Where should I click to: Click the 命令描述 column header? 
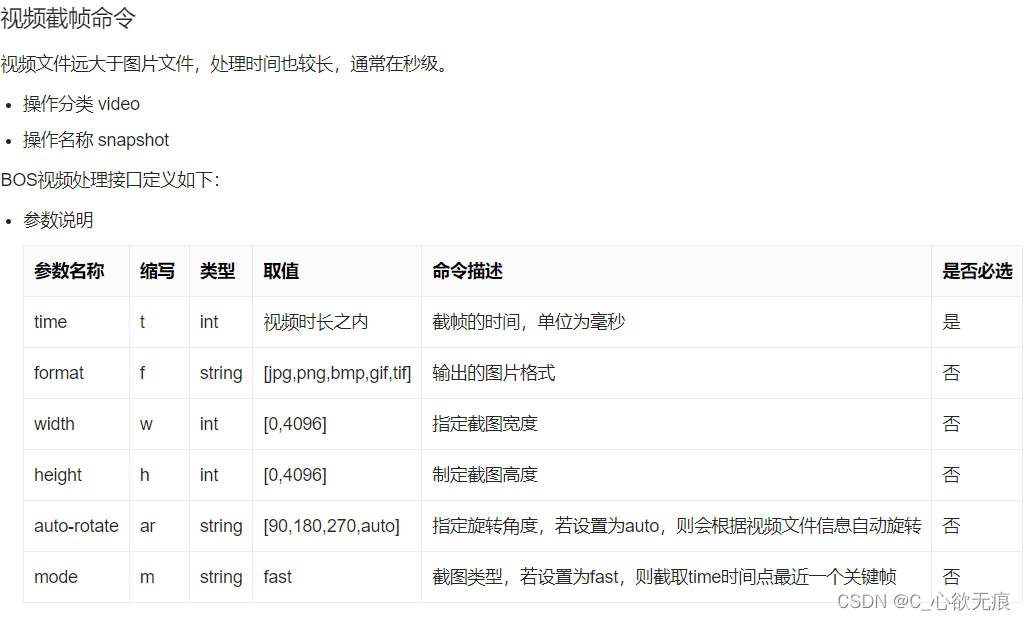pos(467,271)
